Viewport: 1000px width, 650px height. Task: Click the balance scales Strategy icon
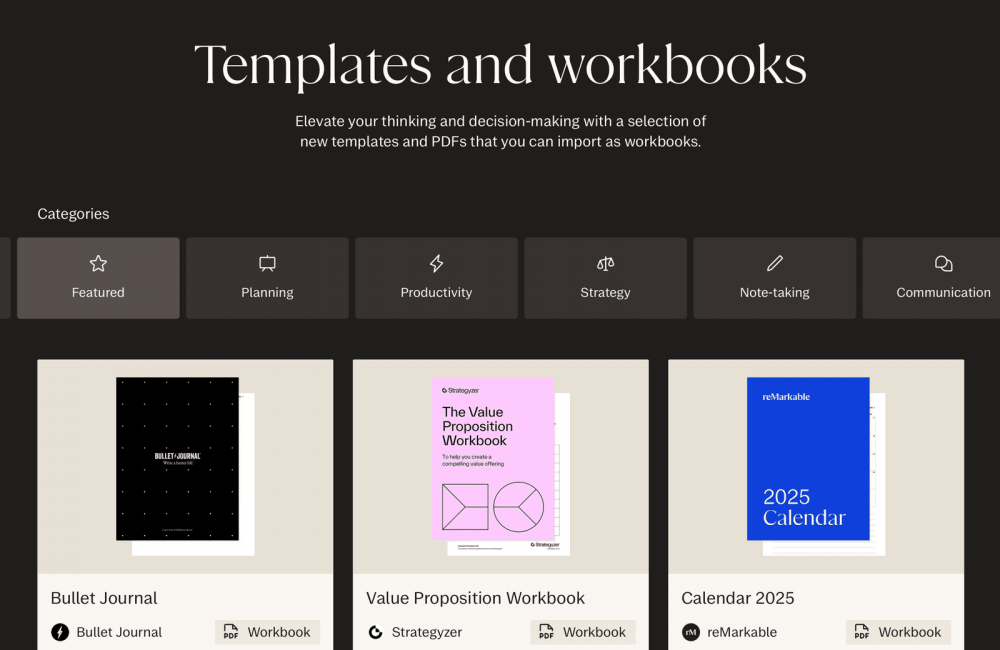[605, 264]
